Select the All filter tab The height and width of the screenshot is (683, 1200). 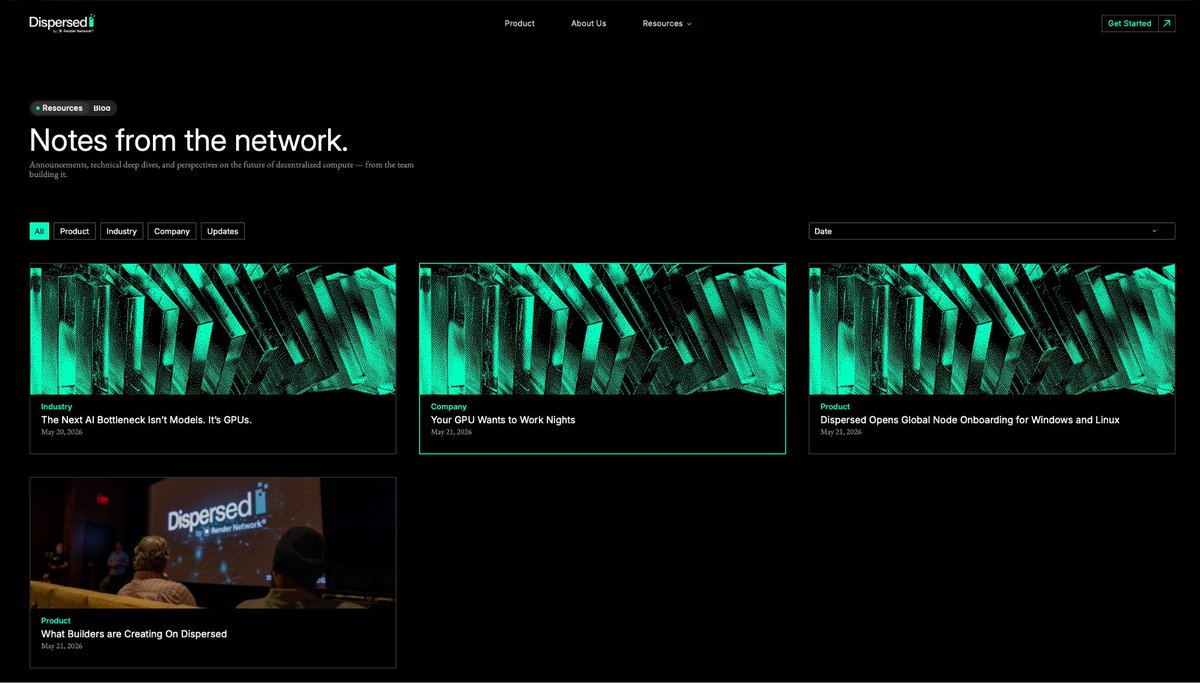tap(39, 231)
